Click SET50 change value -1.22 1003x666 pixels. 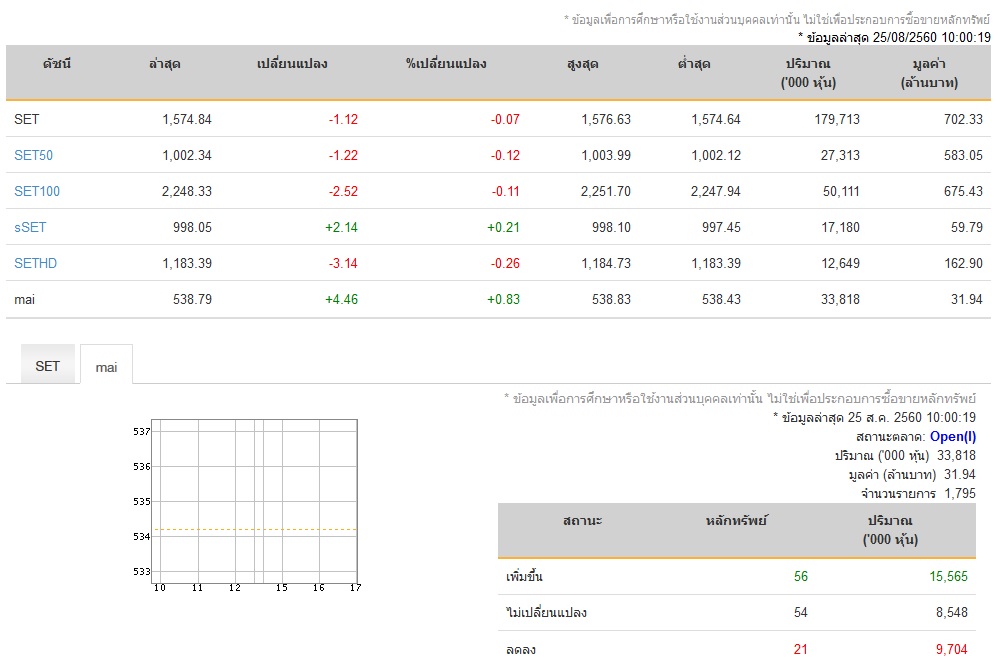pos(344,155)
